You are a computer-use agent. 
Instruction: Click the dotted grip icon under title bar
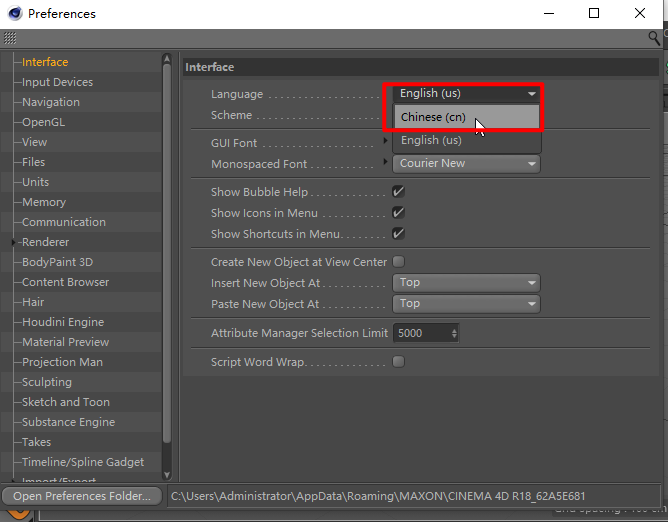click(10, 38)
